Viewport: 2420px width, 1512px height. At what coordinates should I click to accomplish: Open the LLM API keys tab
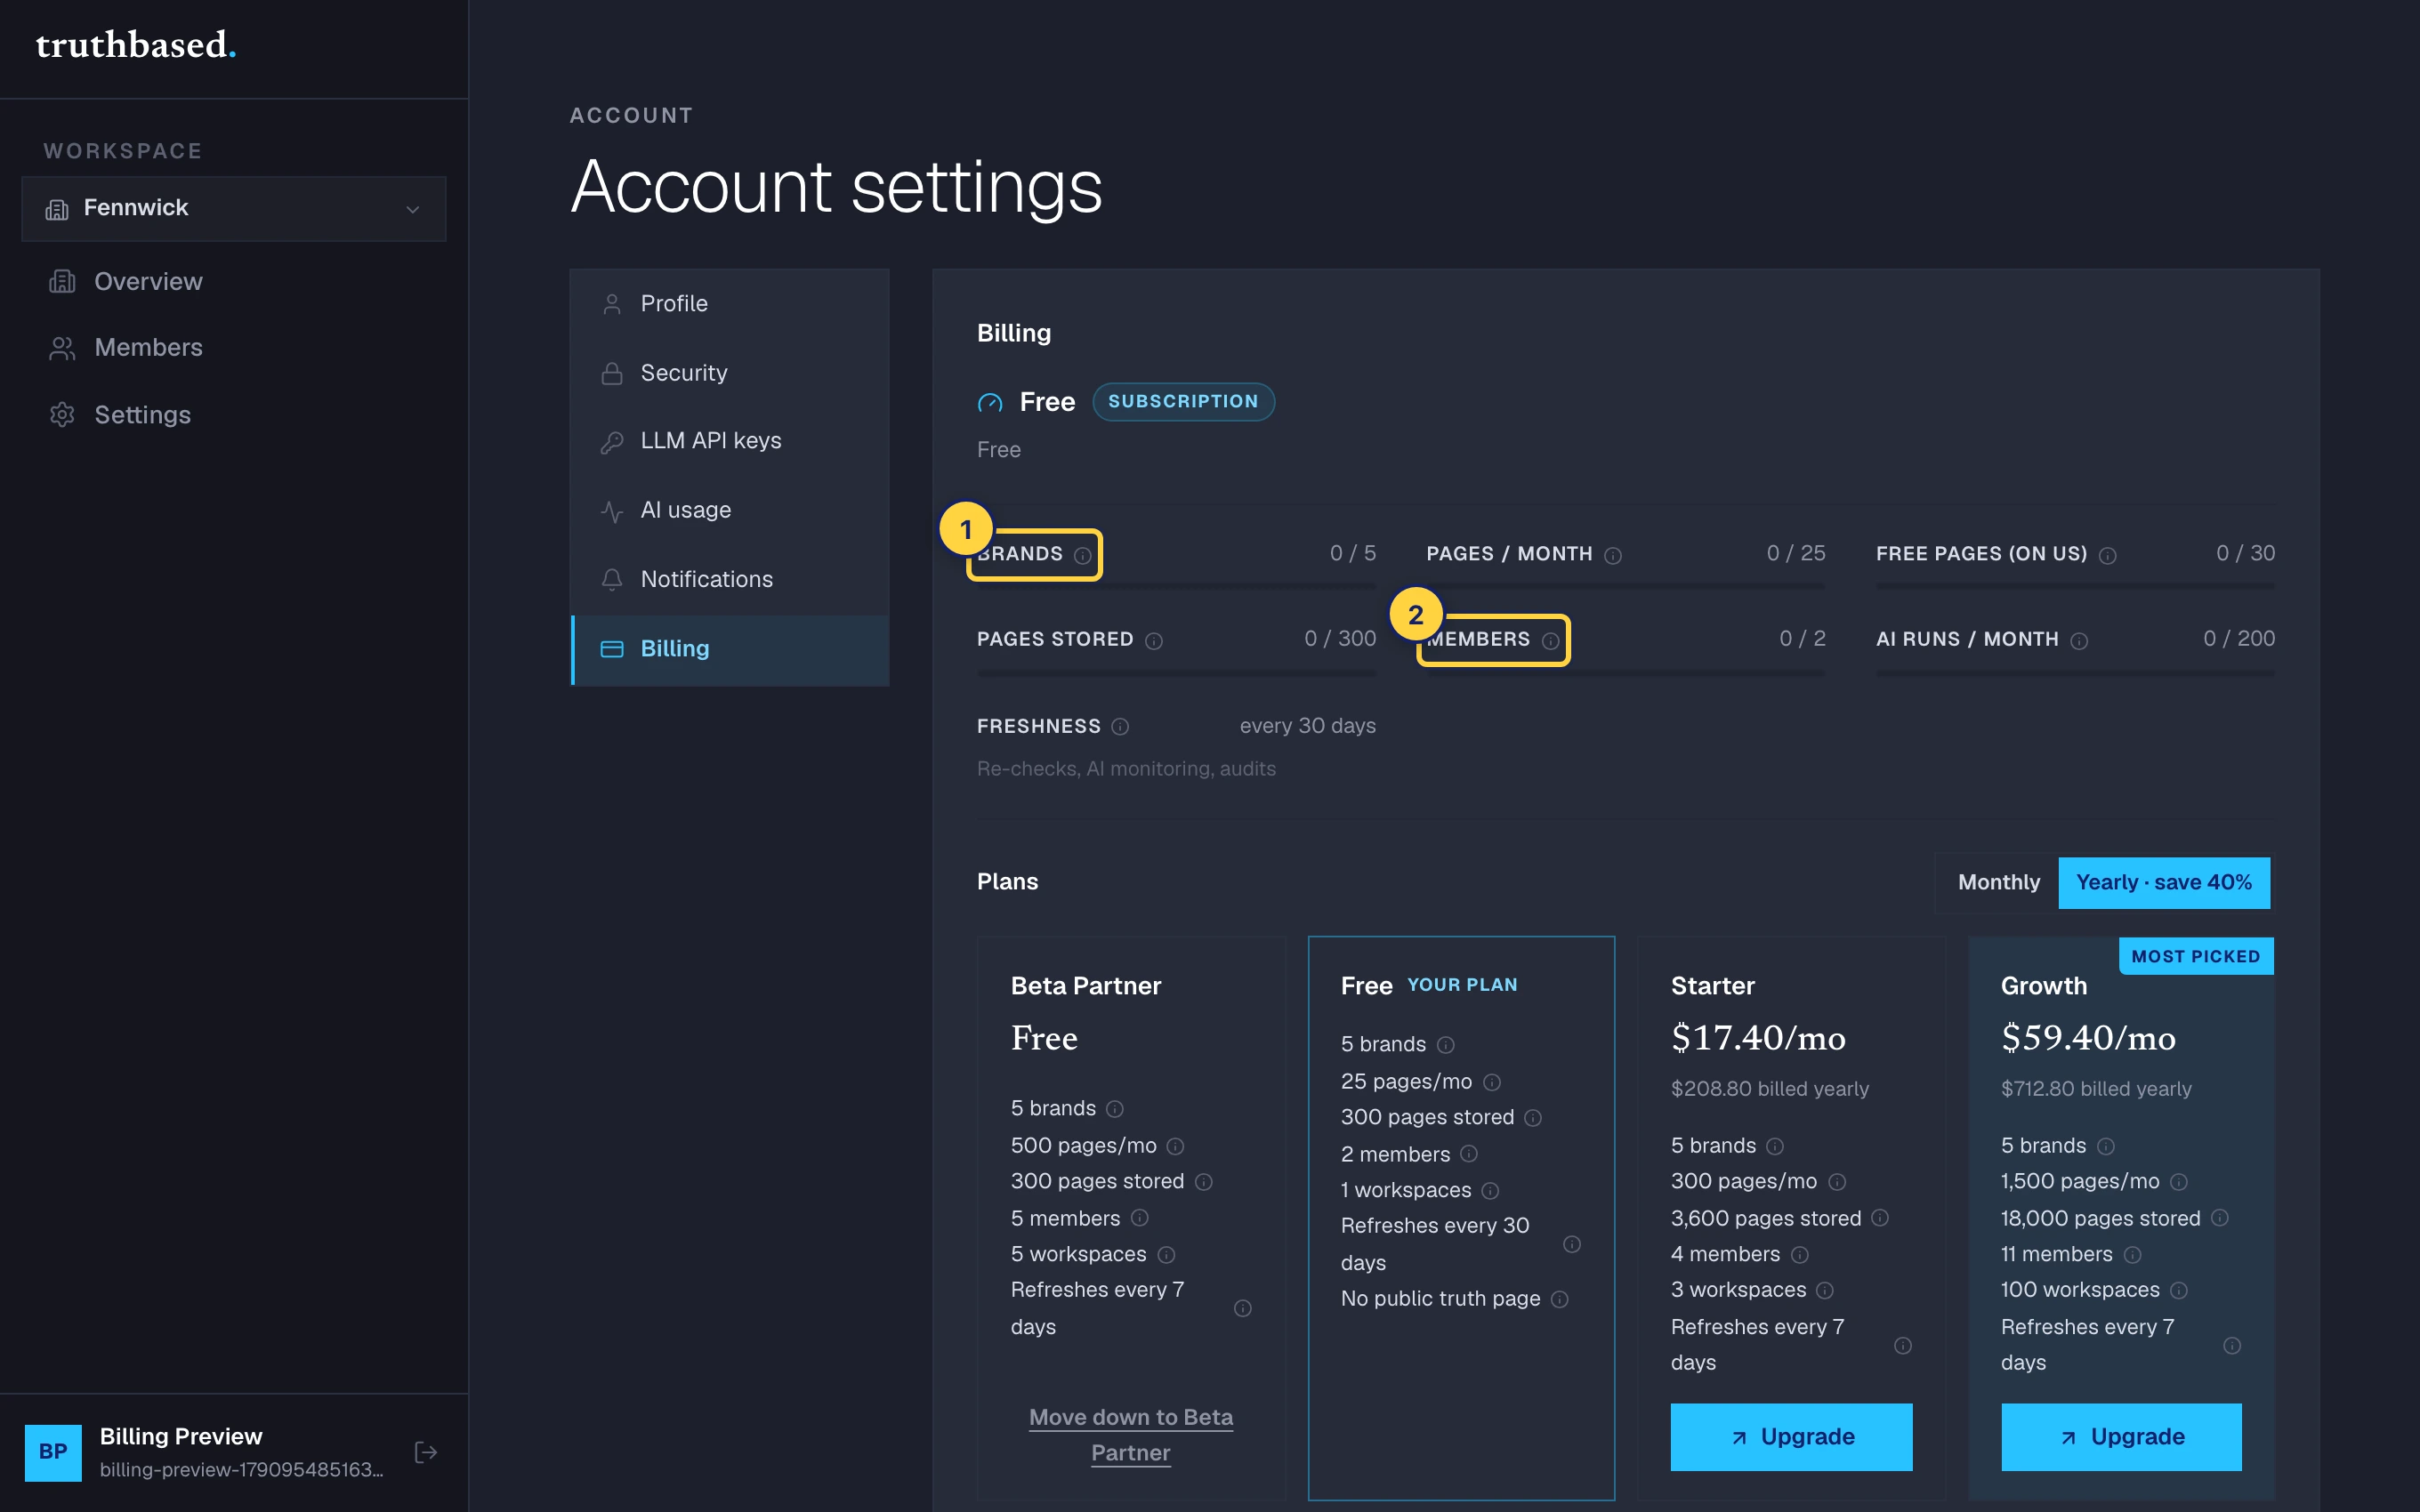click(730, 441)
